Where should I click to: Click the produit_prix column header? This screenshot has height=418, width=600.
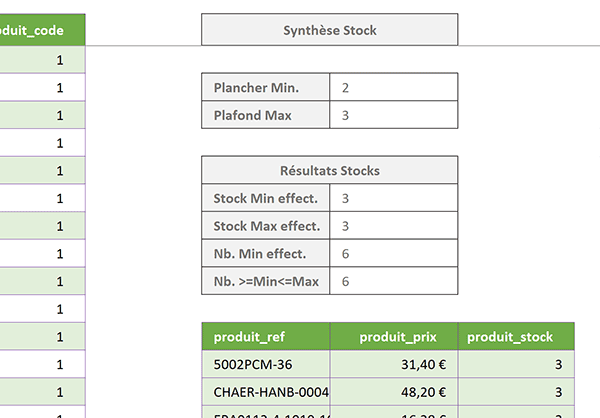click(x=394, y=336)
